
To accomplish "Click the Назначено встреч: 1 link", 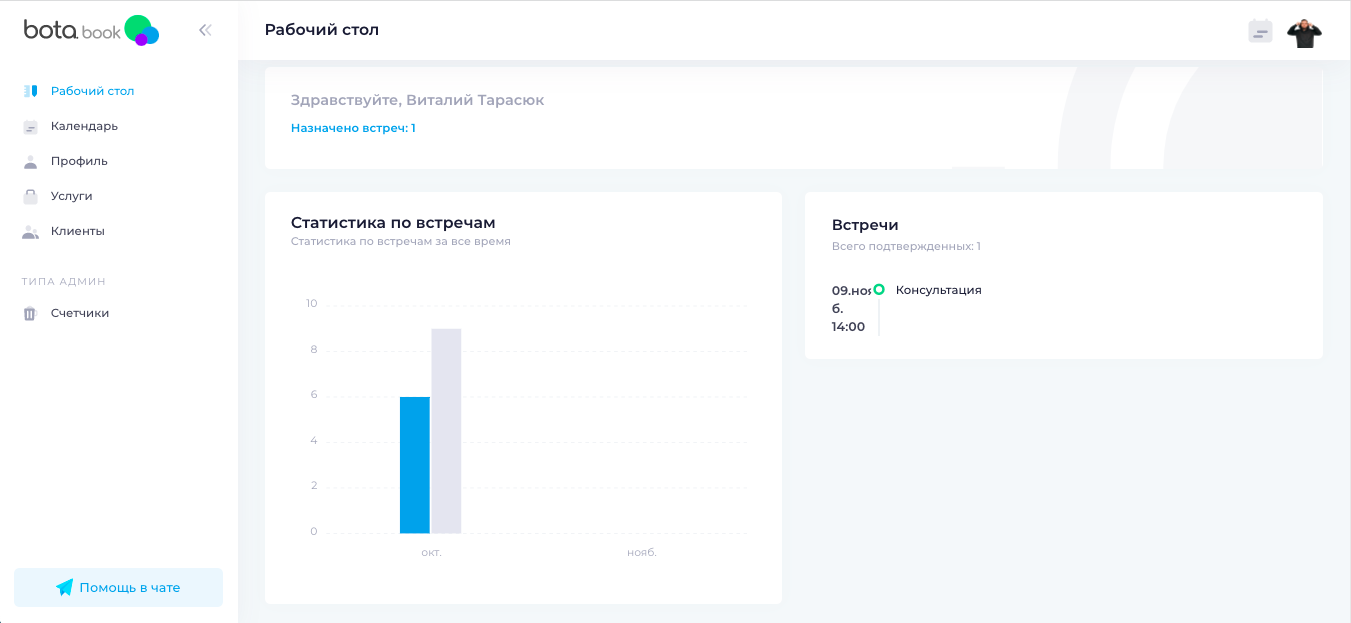I will coord(353,128).
